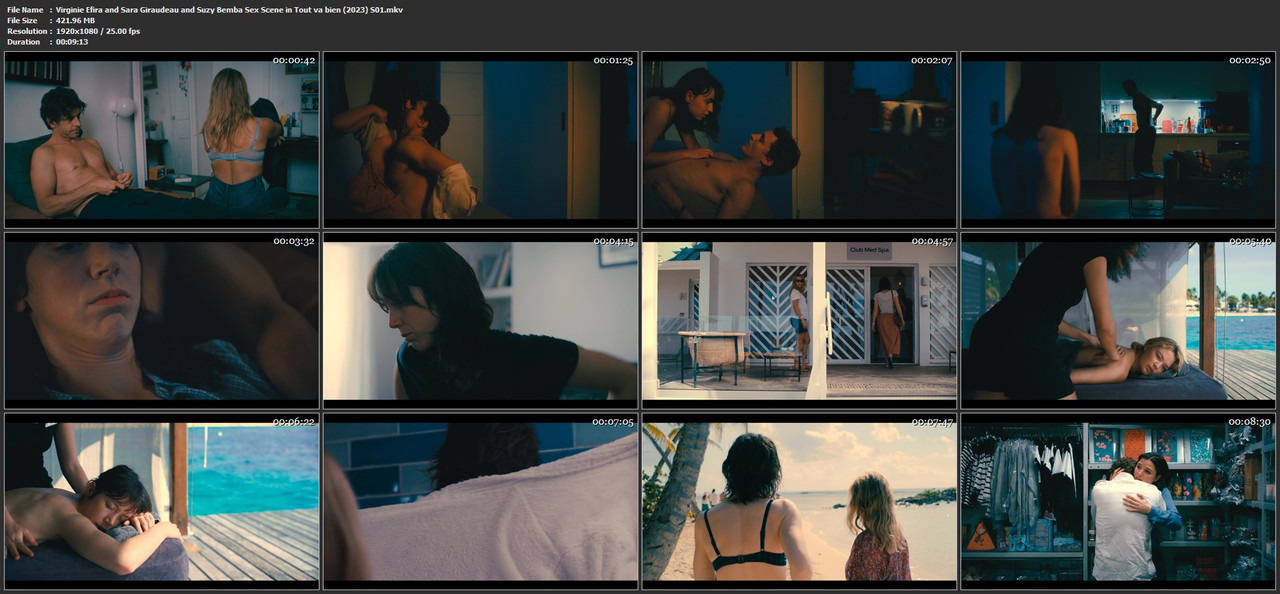This screenshot has width=1280, height=594.
Task: View the close-up frame at 00:03:32
Action: 162,321
